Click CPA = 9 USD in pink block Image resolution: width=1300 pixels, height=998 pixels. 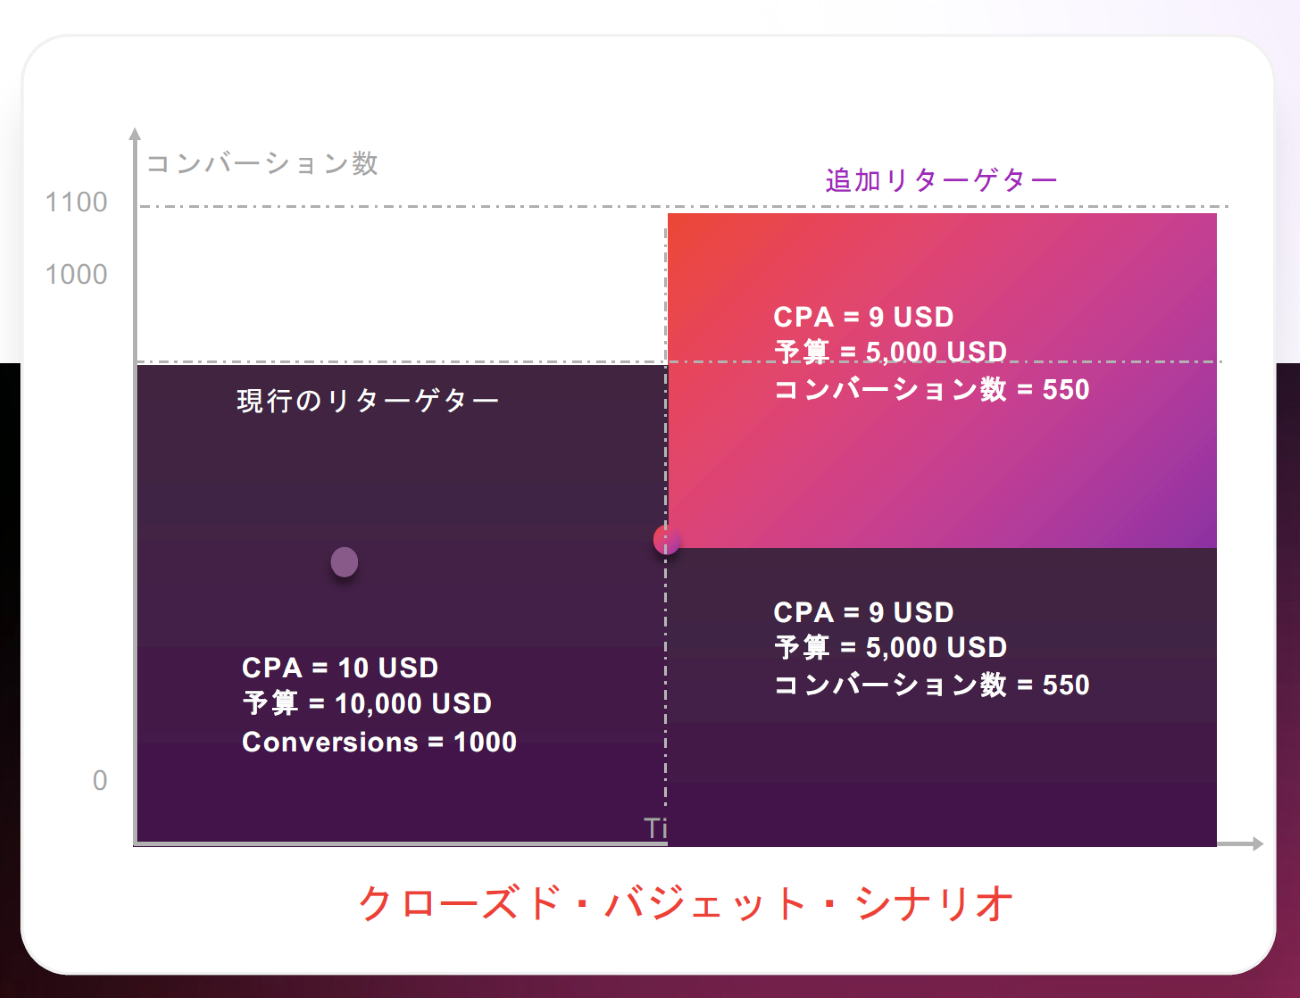pyautogui.click(x=863, y=317)
